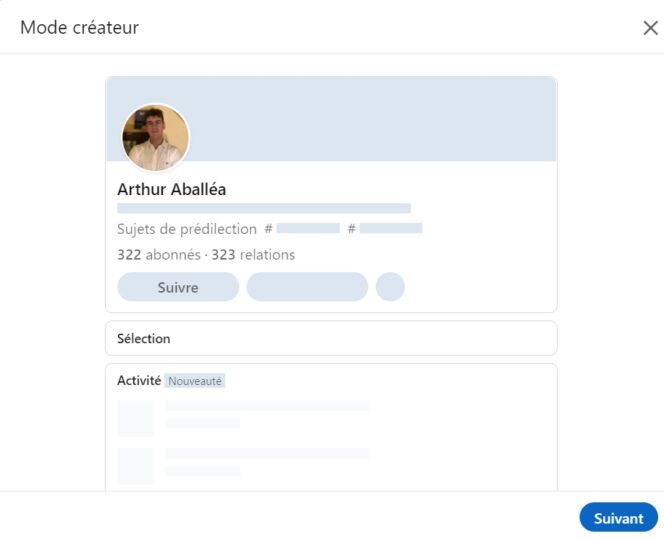Select the first activity thumbnail placeholder
664x539 pixels.
click(136, 418)
